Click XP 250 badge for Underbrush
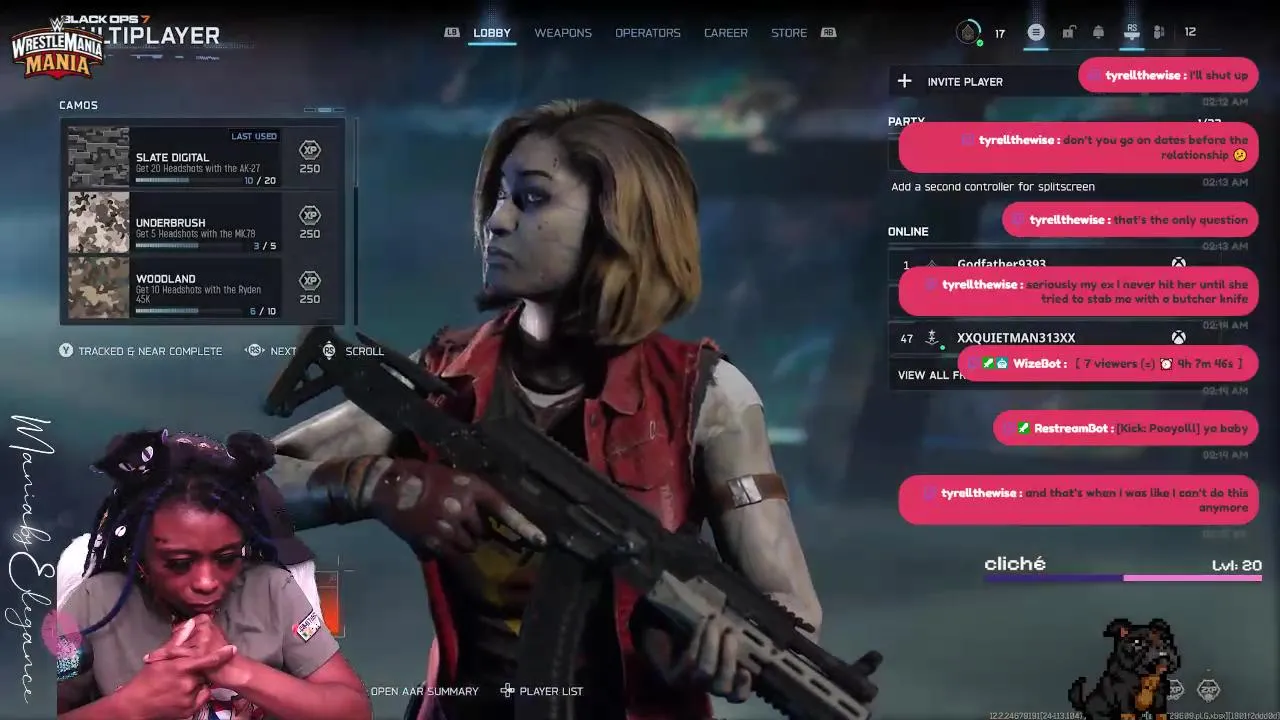Viewport: 1280px width, 720px height. [310, 222]
